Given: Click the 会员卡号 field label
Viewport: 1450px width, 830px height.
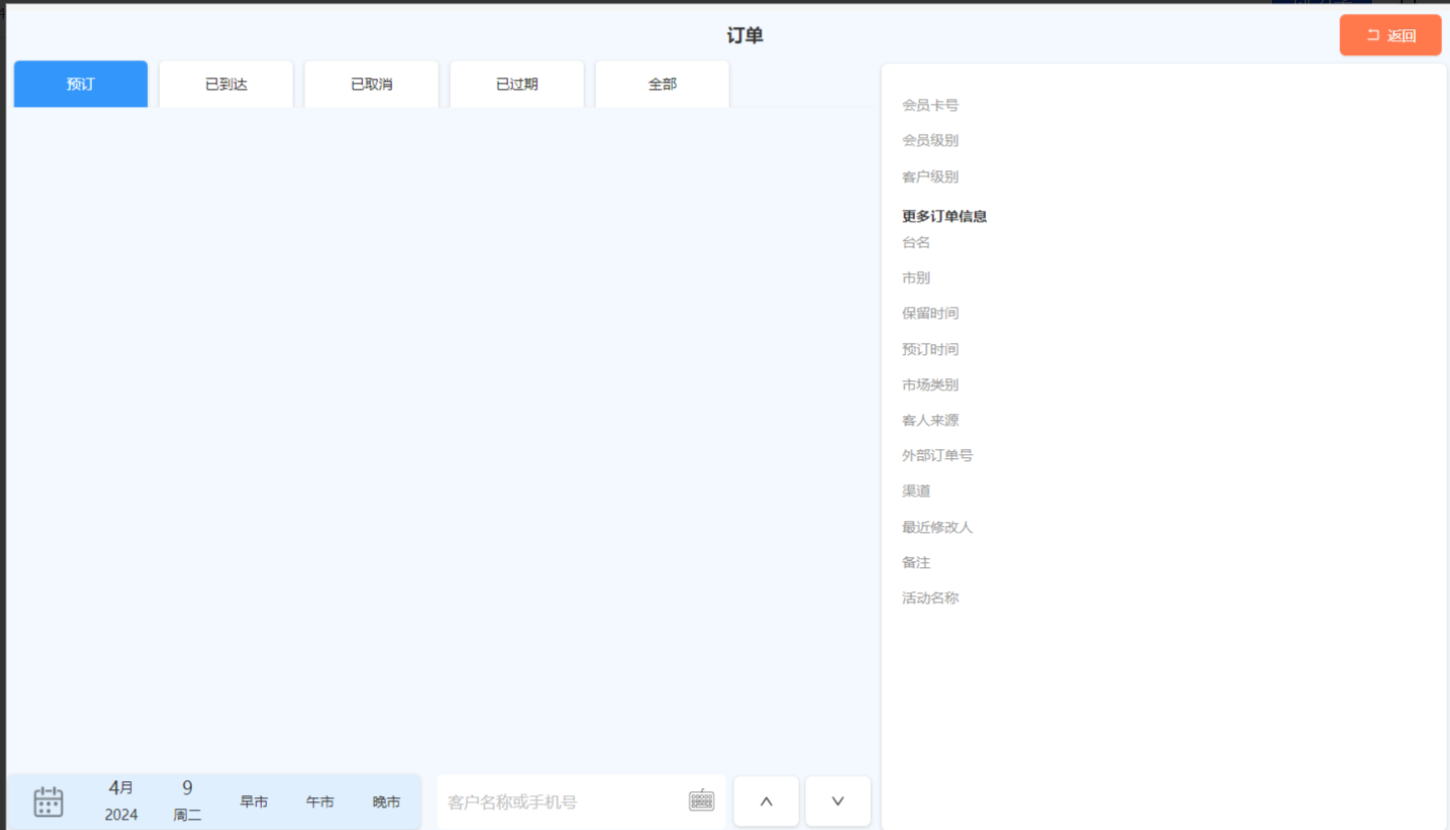Looking at the screenshot, I should pos(930,105).
